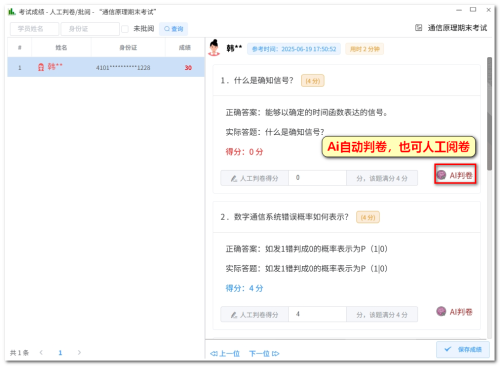Click the 成绩 column header
The height and width of the screenshot is (366, 500).
click(x=185, y=48)
